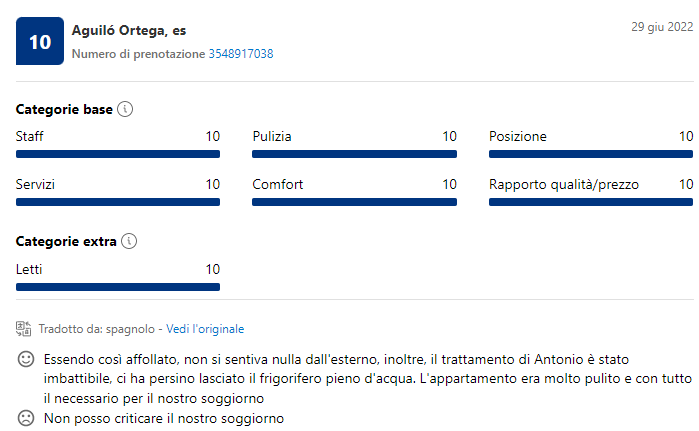Click the review date 29 giu 2022

click(x=661, y=27)
